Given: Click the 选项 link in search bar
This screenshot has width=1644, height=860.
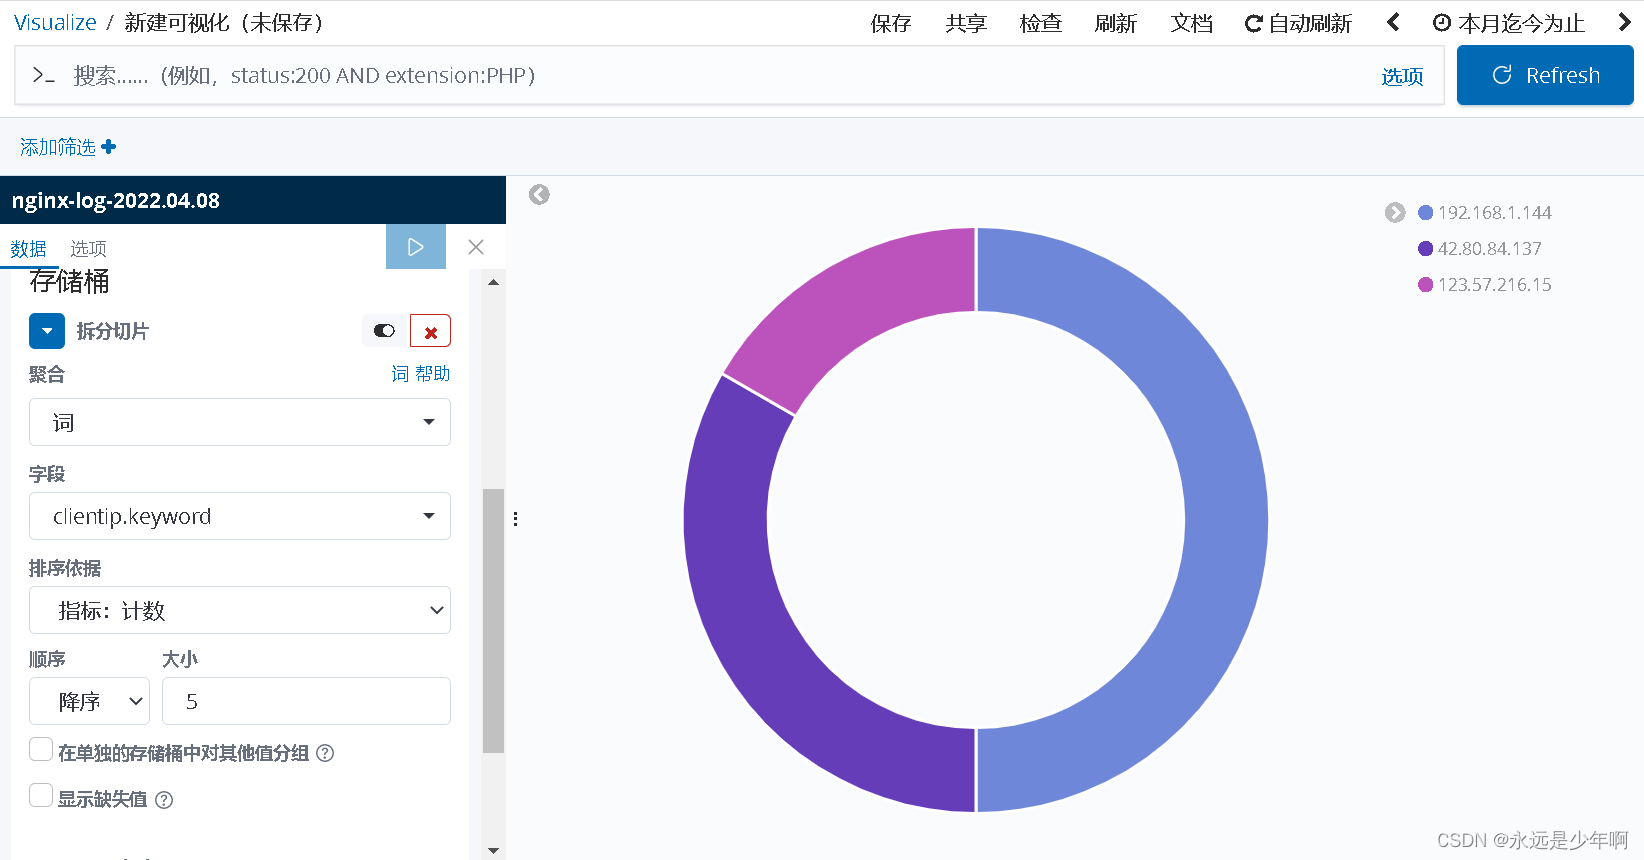Looking at the screenshot, I should pyautogui.click(x=1402, y=76).
